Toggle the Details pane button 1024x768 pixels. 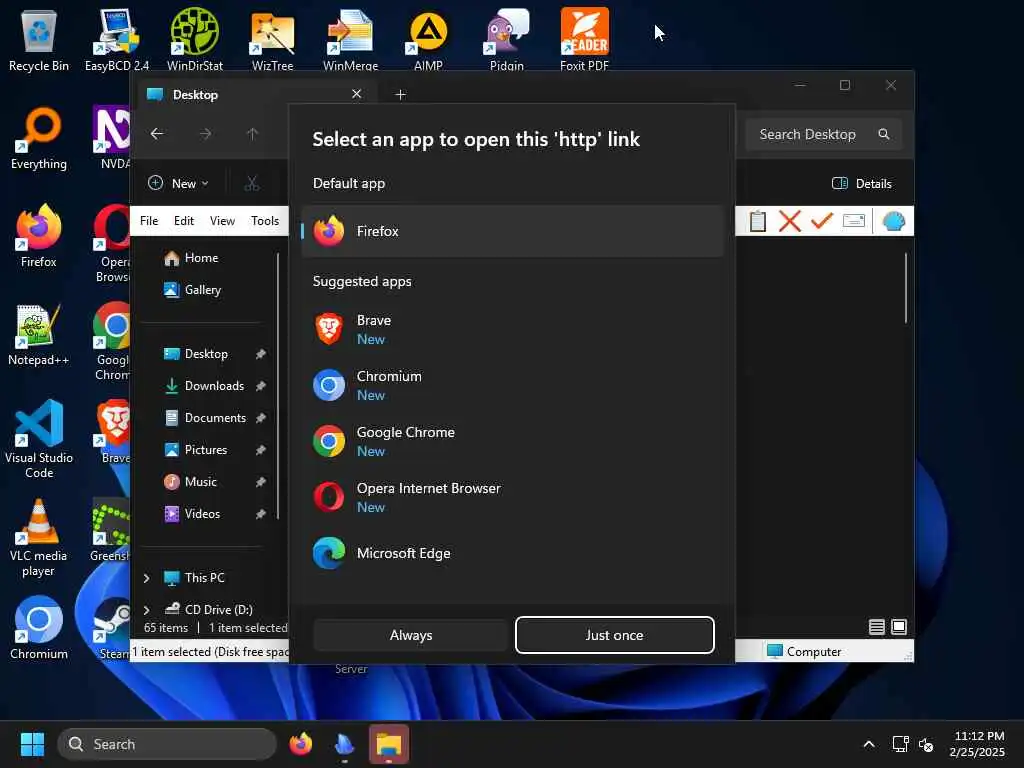point(862,184)
